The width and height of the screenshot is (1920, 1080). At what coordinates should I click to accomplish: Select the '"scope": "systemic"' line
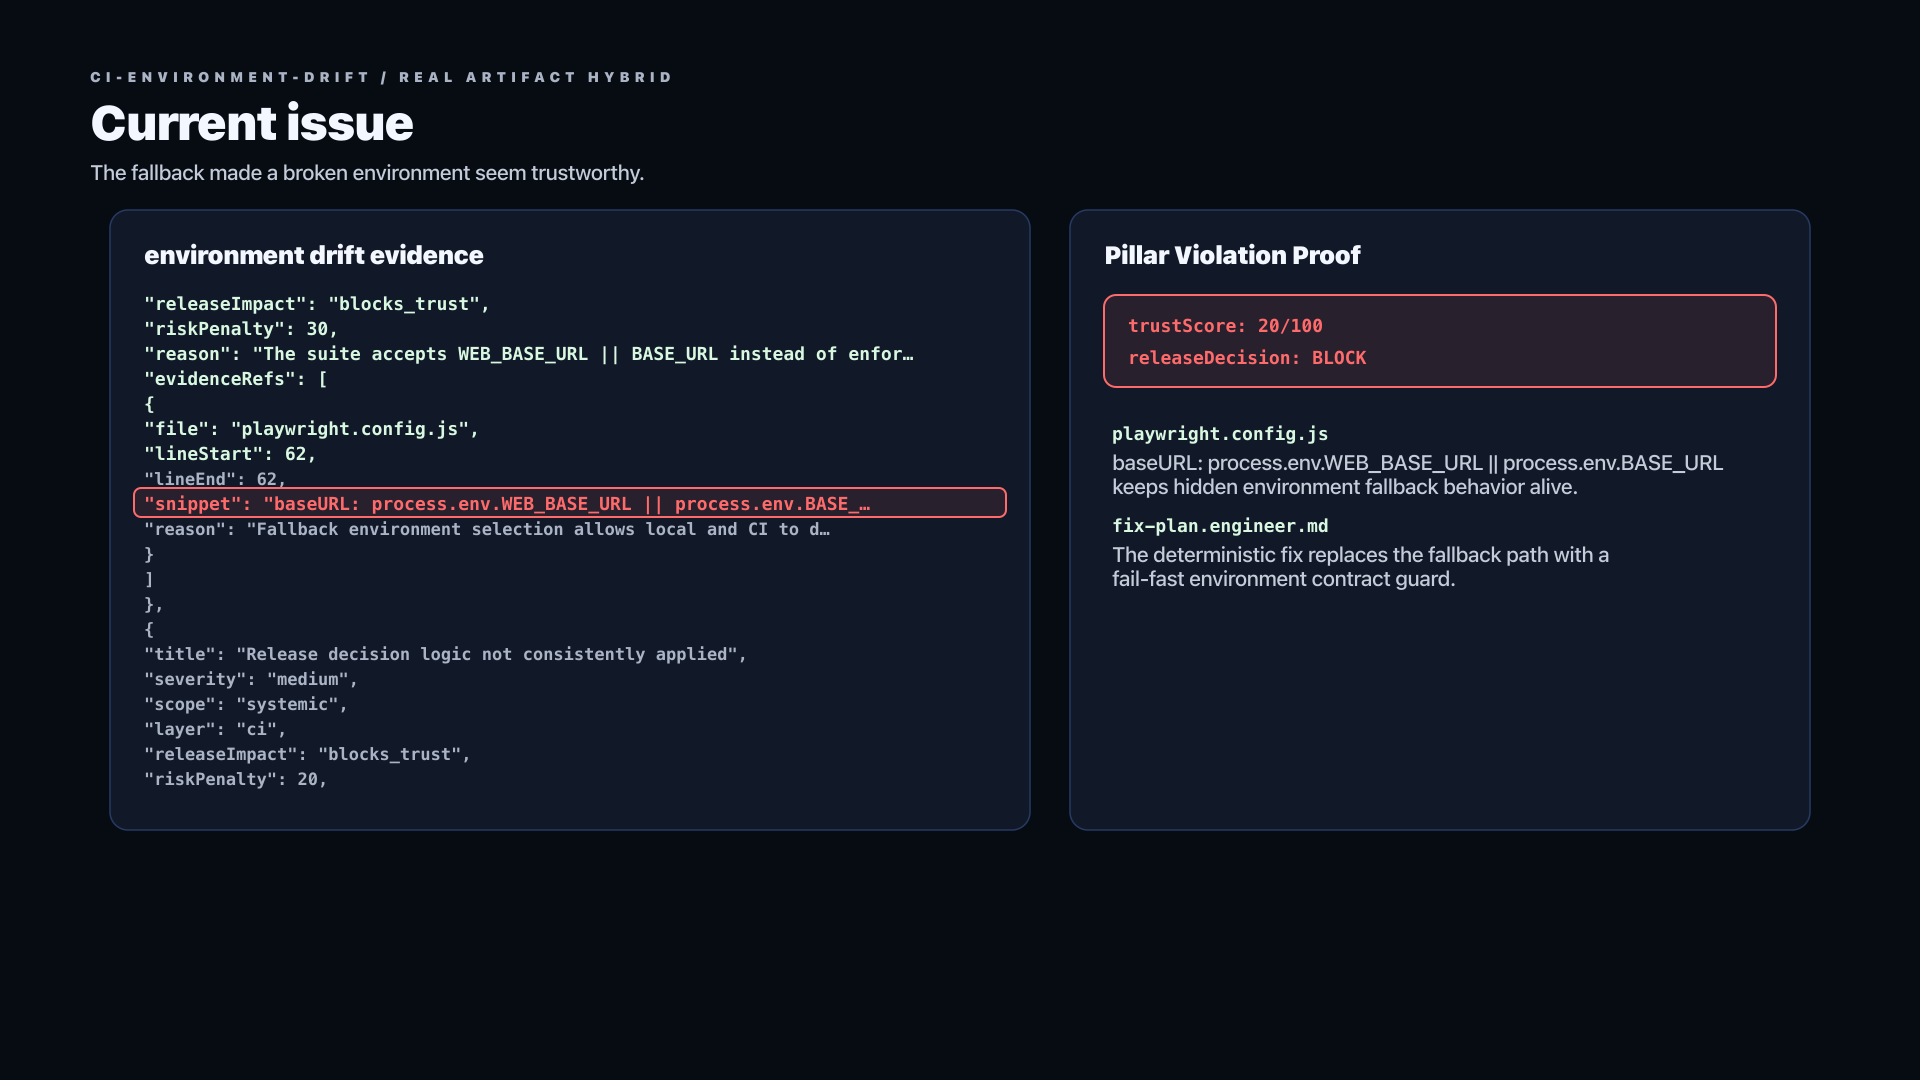(246, 704)
